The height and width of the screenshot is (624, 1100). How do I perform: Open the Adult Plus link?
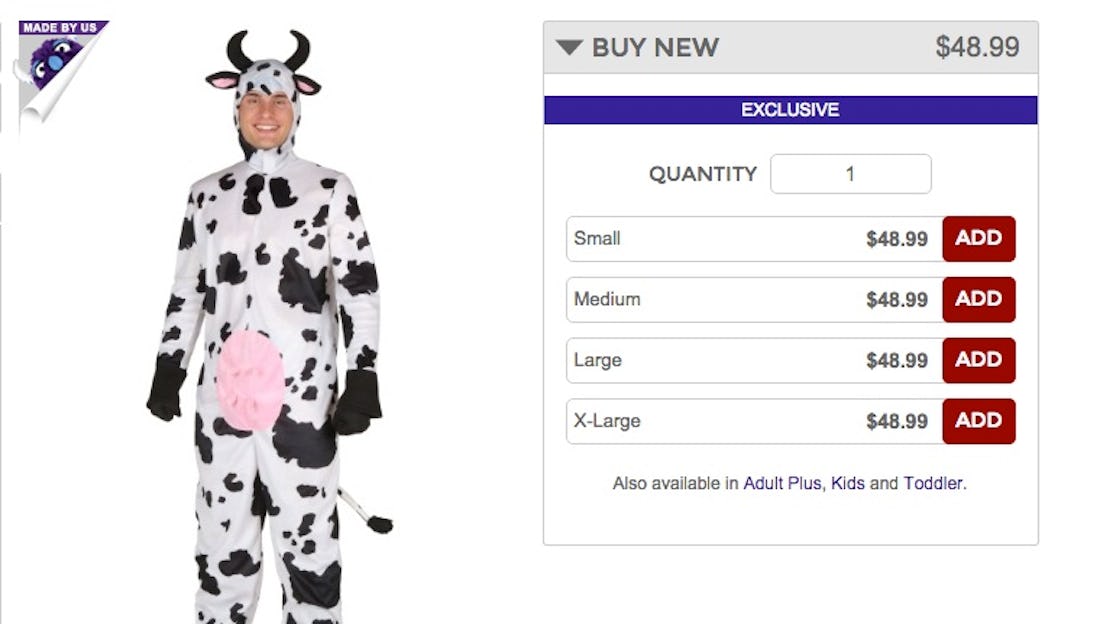(780, 483)
